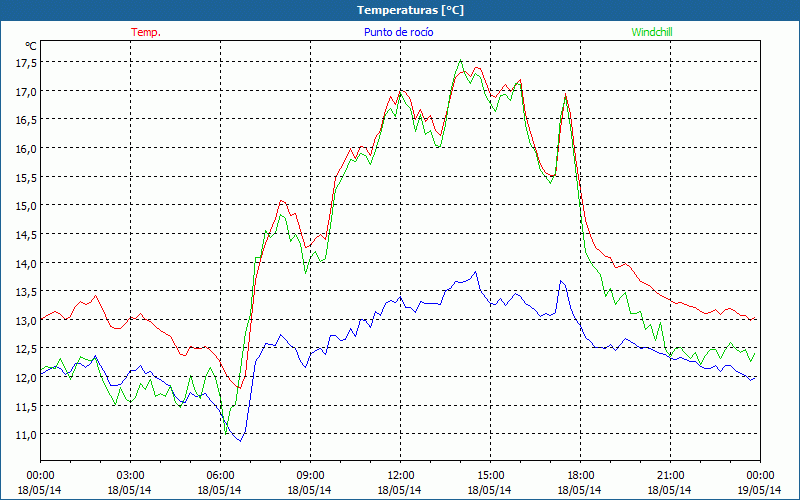The image size is (800, 500).
Task: Click the 14,0 y-axis value
Action: tap(27, 263)
